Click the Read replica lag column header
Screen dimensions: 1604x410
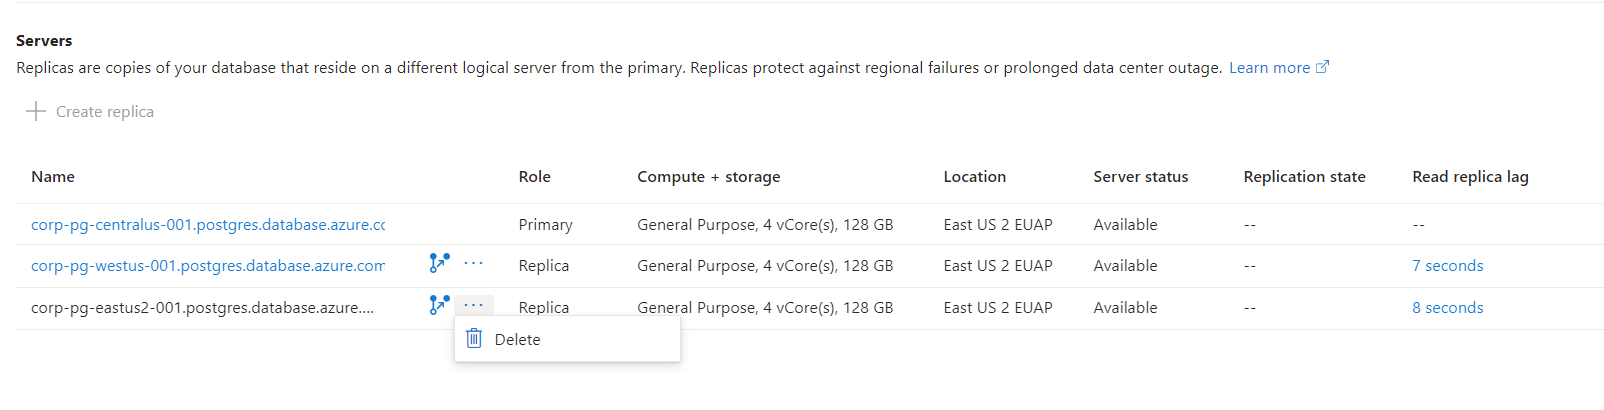1469,177
